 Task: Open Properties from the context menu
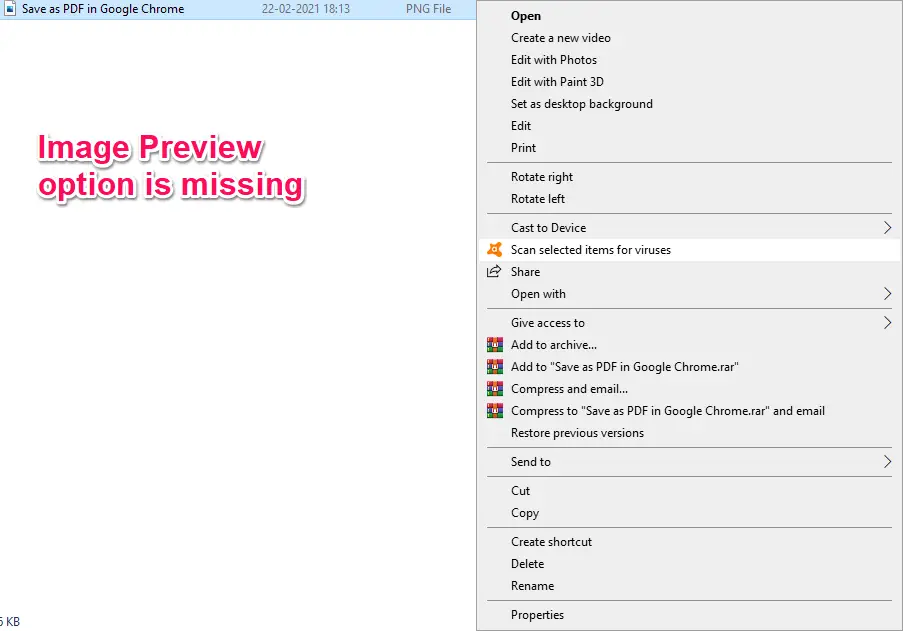(x=689, y=614)
